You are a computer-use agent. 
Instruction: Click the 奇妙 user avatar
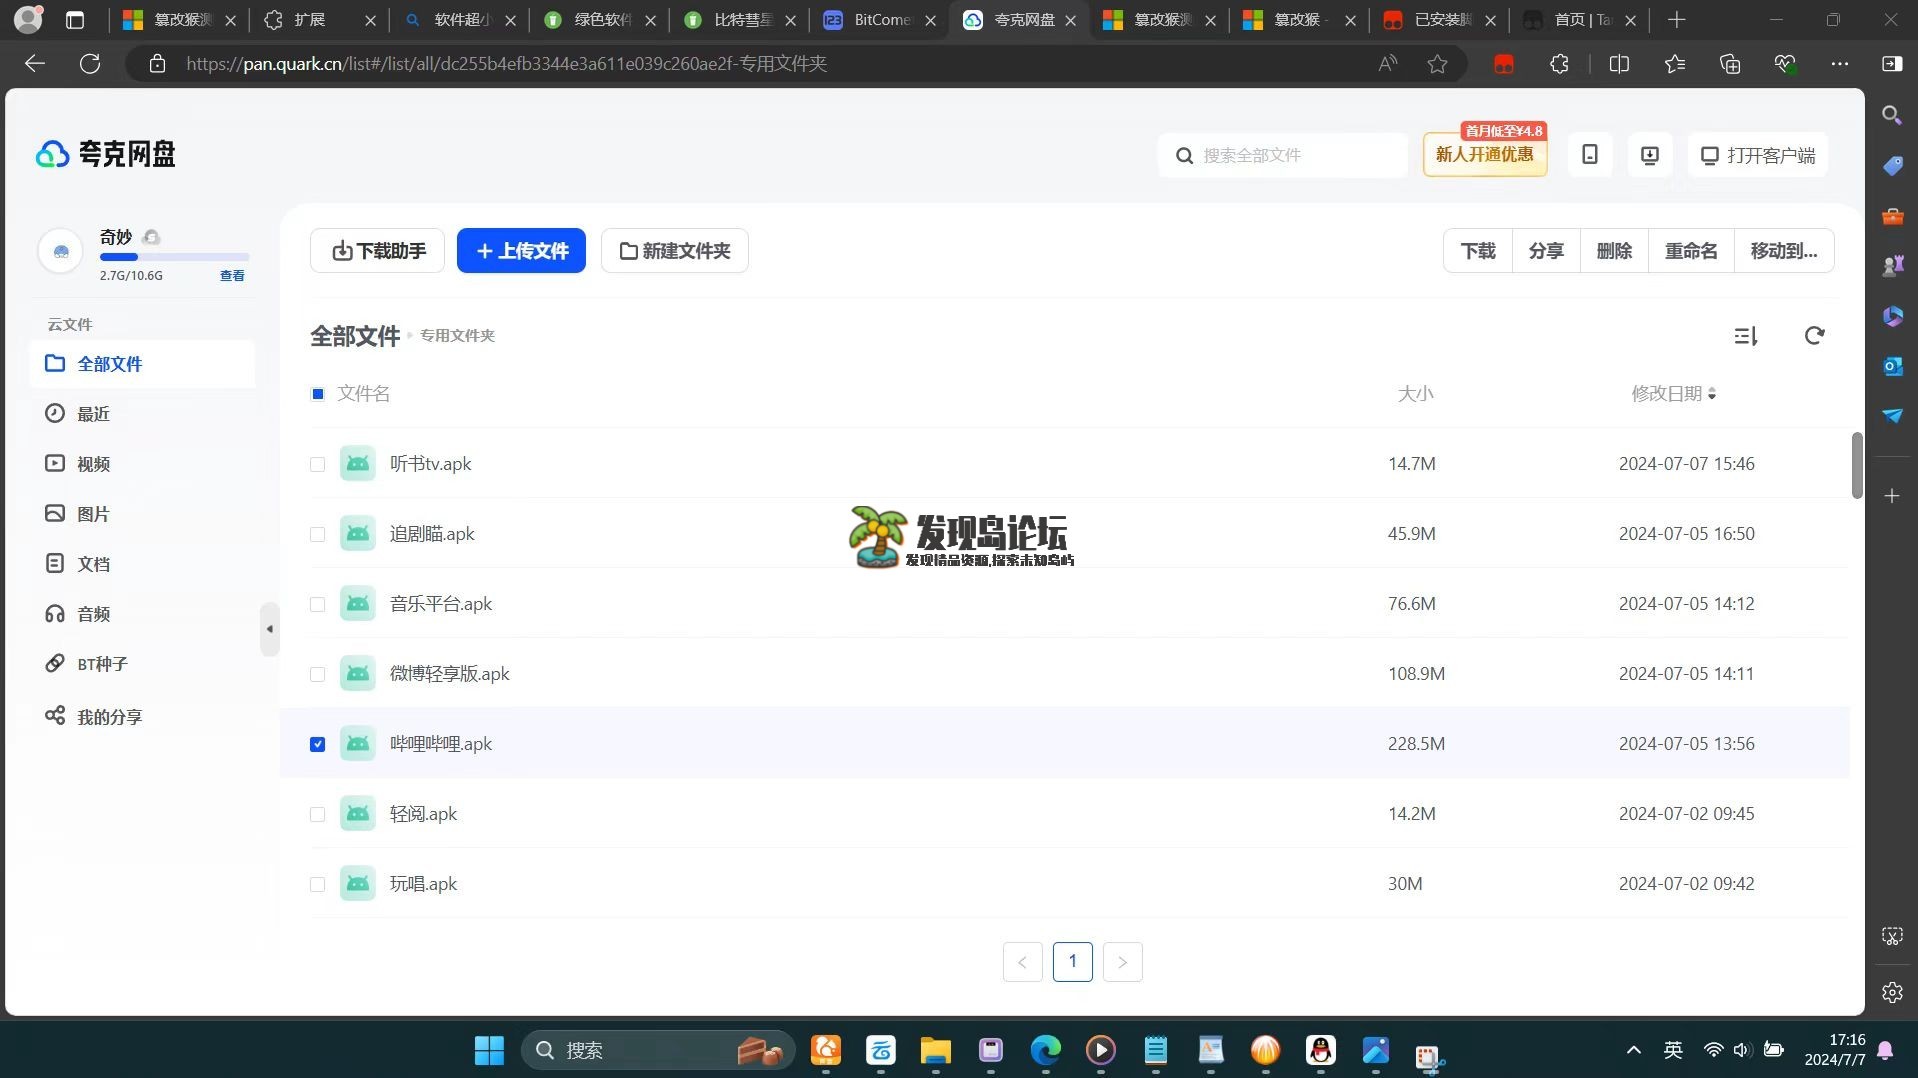coord(60,251)
